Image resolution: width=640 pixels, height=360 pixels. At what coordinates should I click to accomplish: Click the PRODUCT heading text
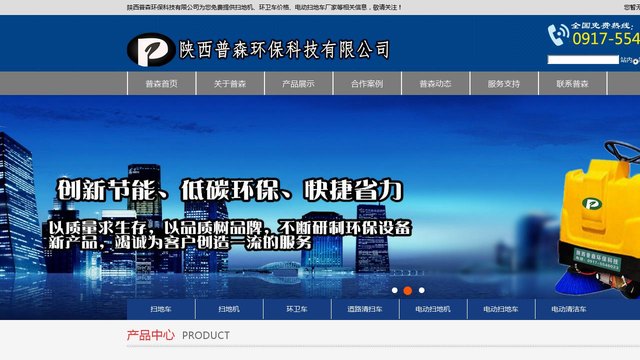(x=206, y=336)
